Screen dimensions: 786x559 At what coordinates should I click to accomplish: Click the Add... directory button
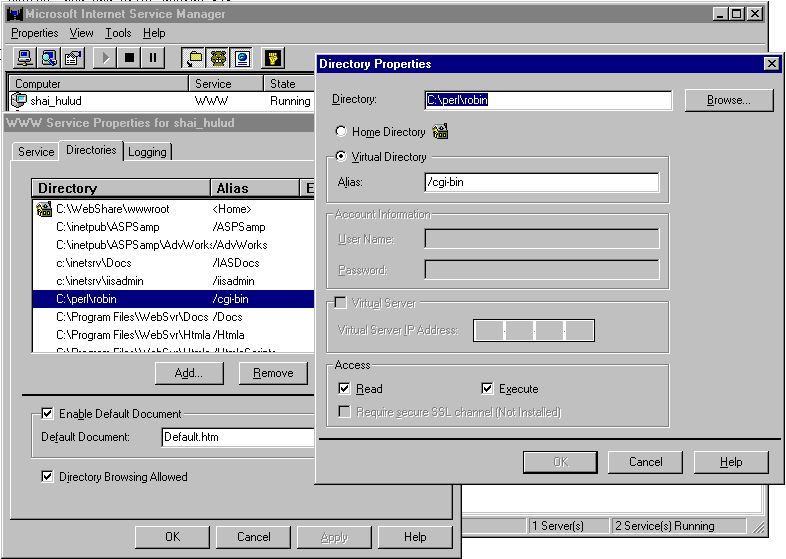point(189,373)
